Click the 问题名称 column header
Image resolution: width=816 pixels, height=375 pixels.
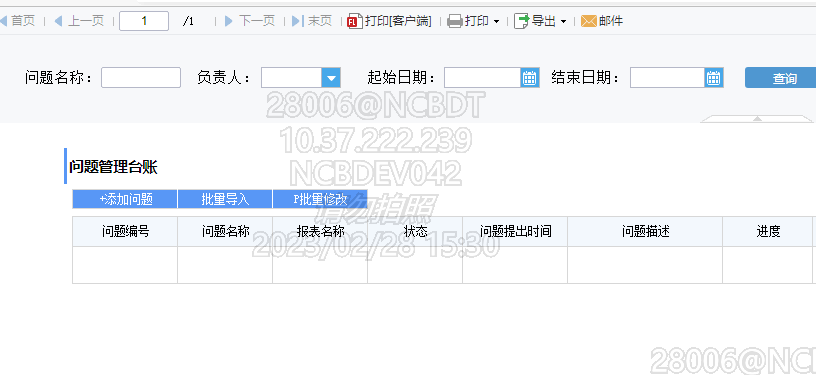(x=225, y=231)
